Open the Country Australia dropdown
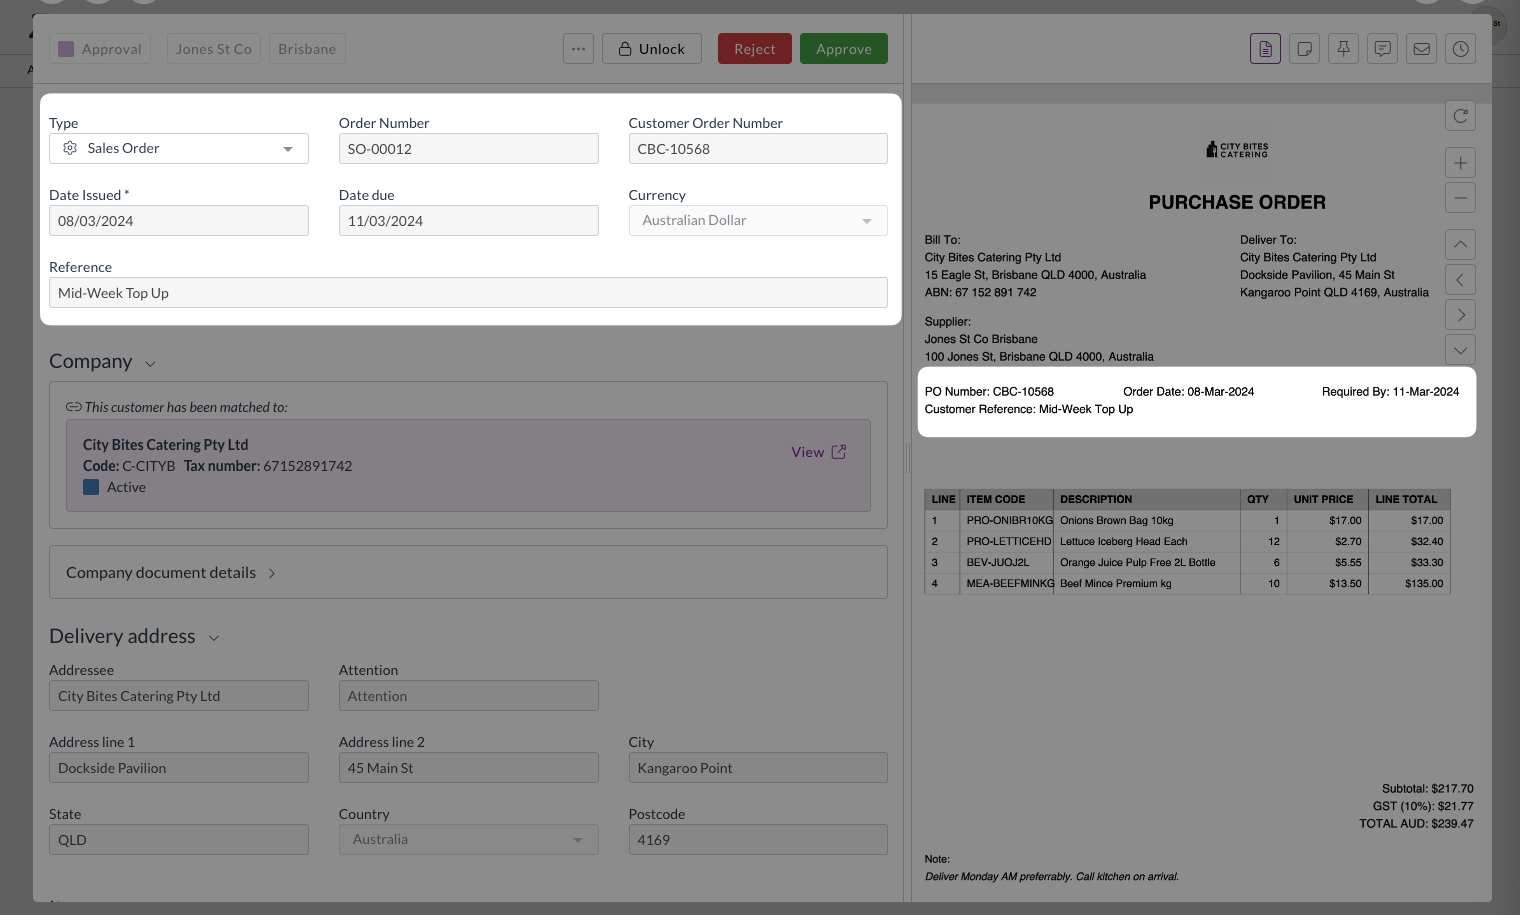The height and width of the screenshot is (915, 1520). (468, 840)
